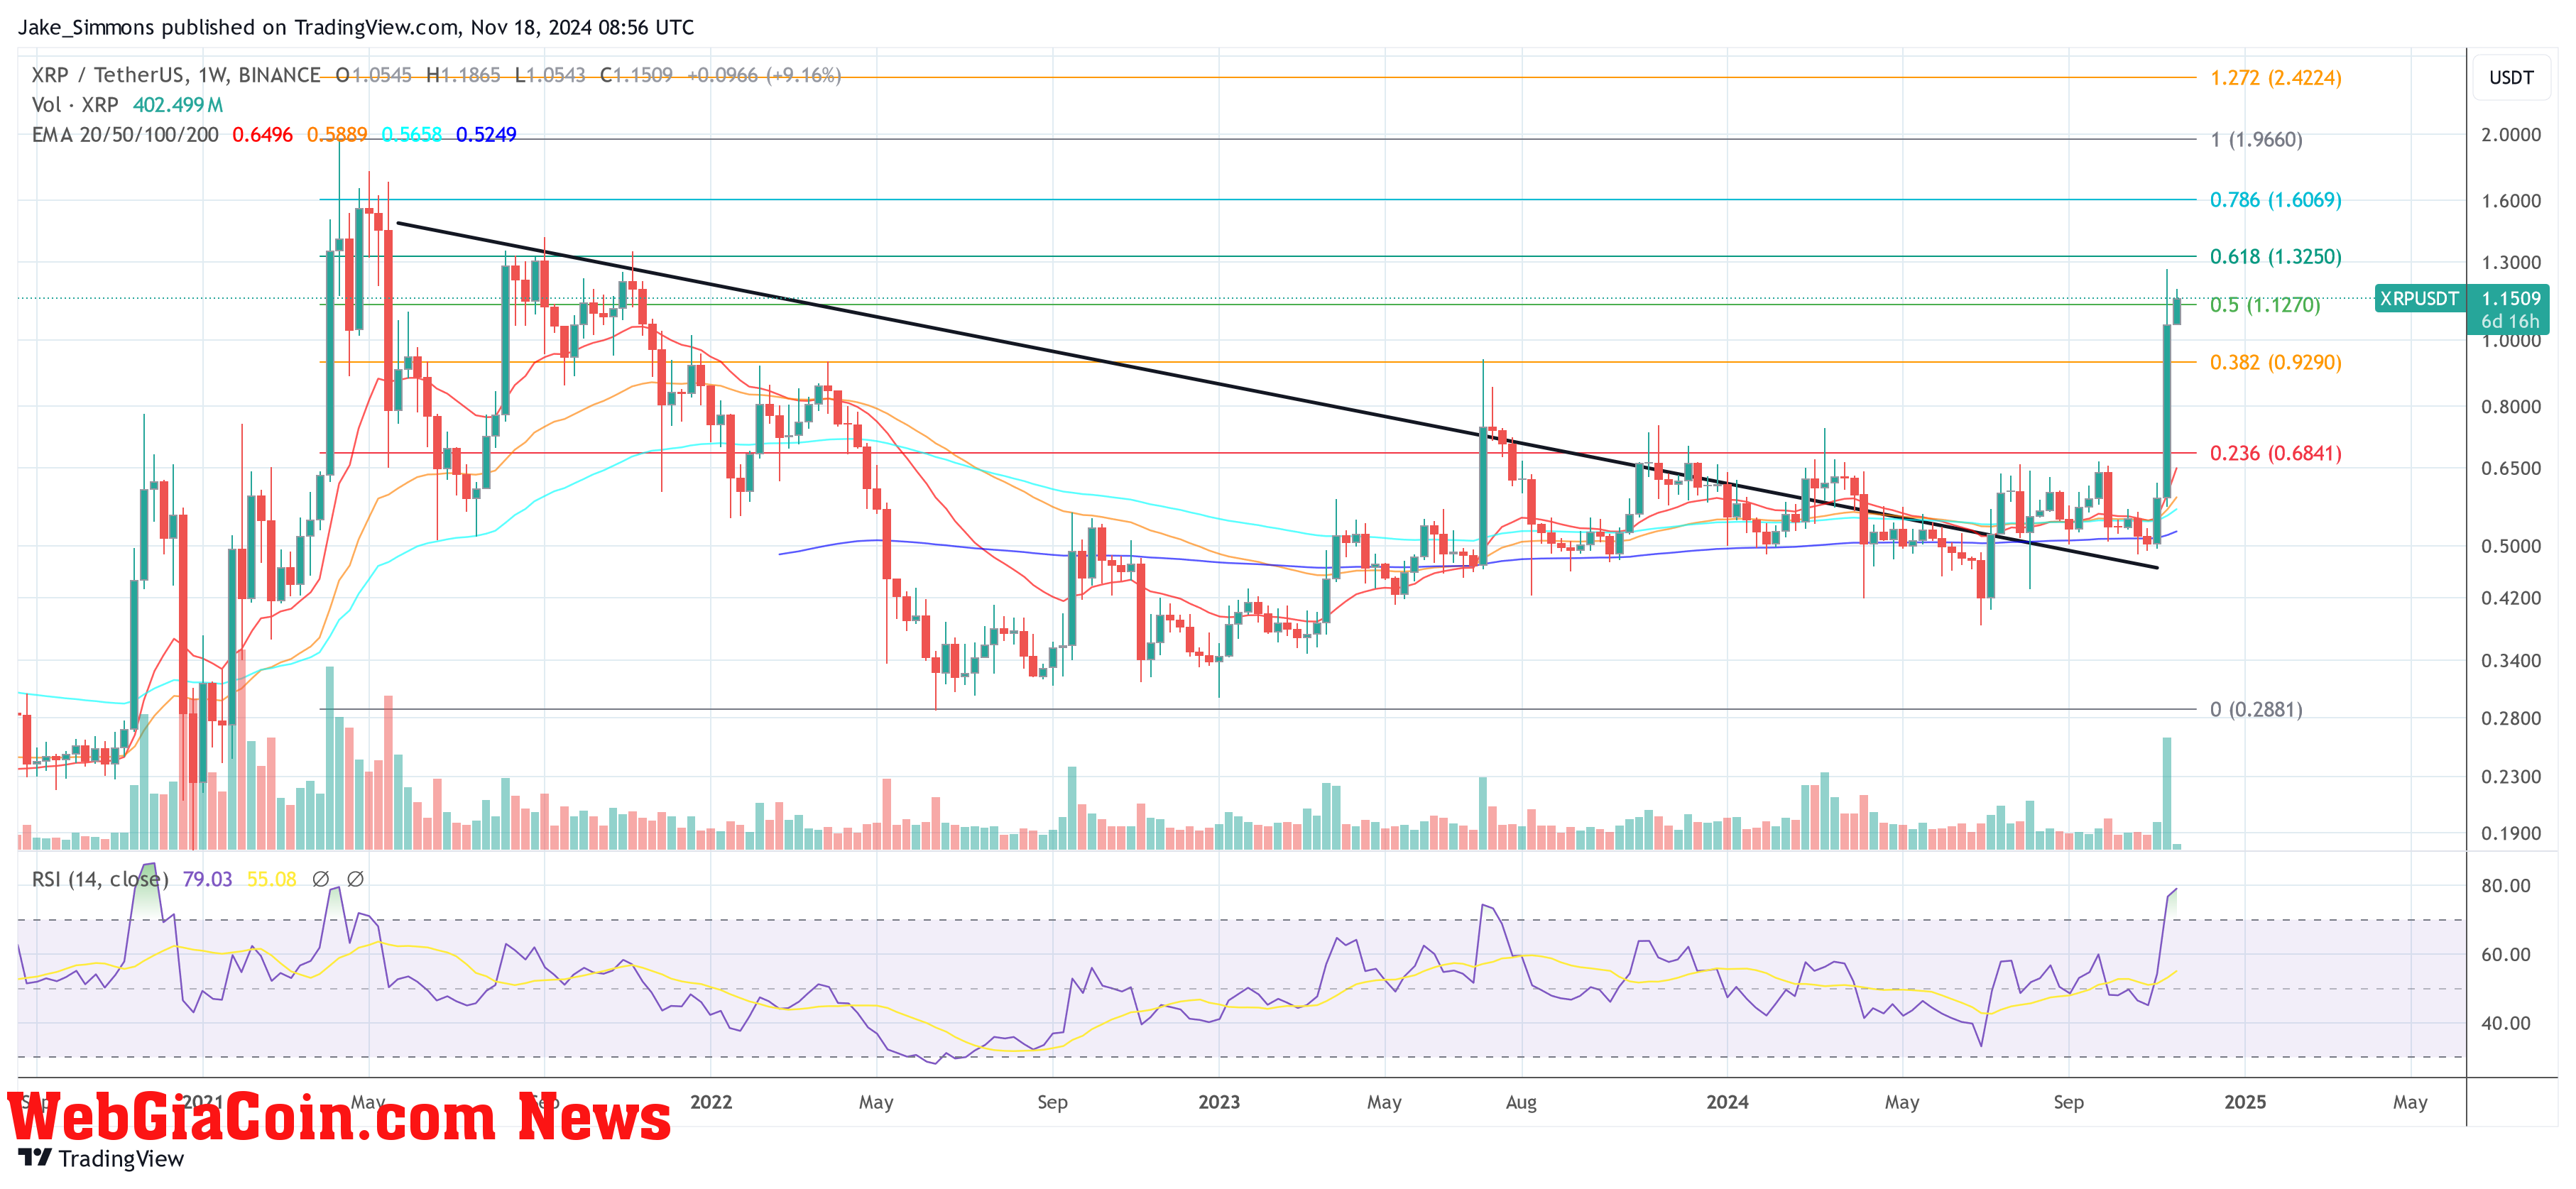The height and width of the screenshot is (1189, 2576).
Task: Click the 0.4200 price axis label
Action: [x=2510, y=598]
